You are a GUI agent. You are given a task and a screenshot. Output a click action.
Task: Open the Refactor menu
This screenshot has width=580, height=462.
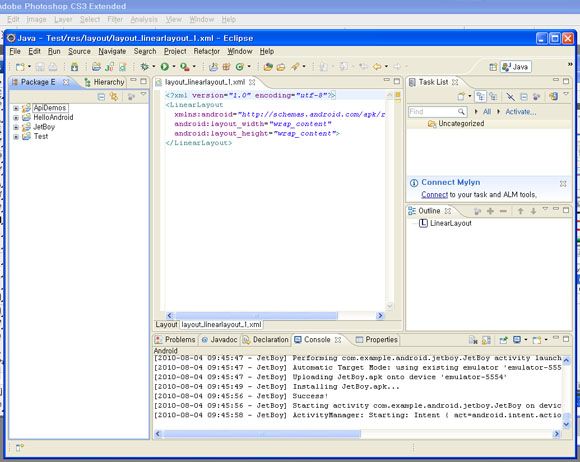(x=206, y=51)
